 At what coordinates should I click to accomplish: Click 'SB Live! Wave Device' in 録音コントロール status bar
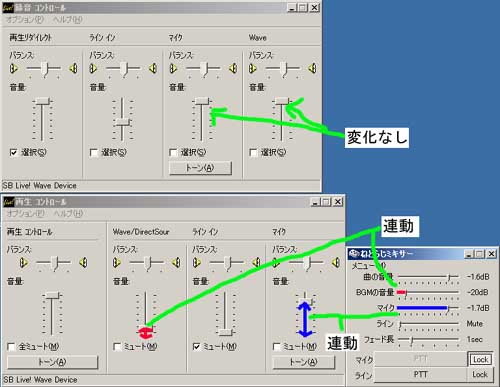(x=40, y=186)
